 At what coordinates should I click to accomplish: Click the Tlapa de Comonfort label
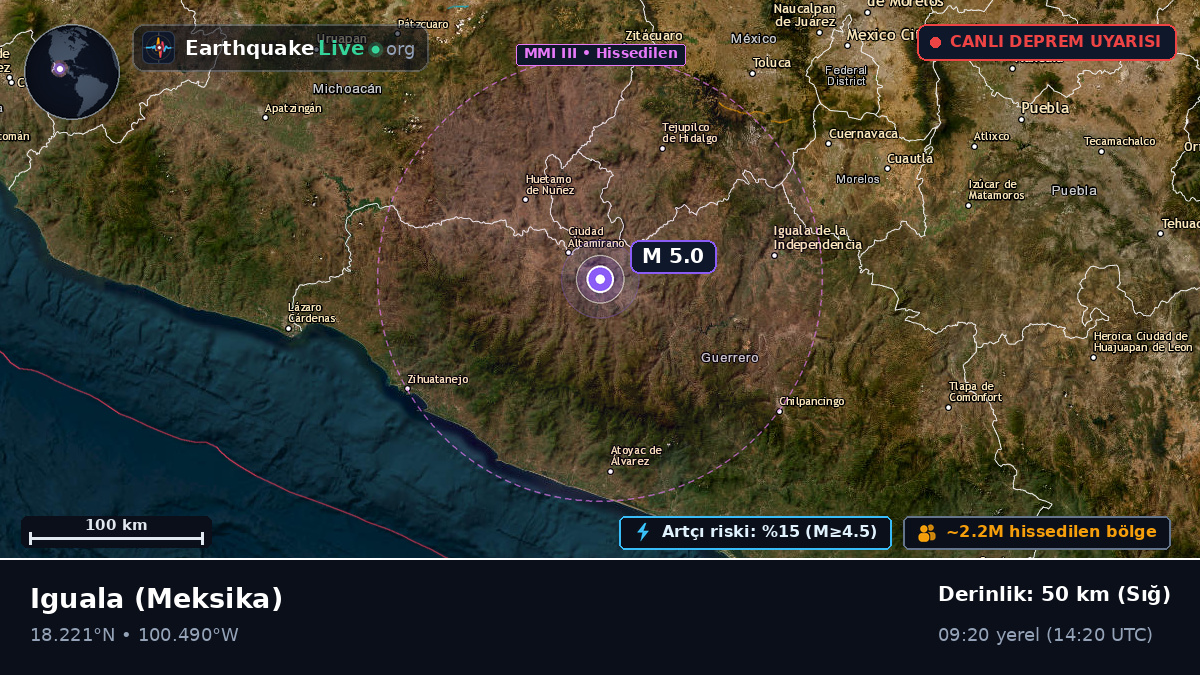(975, 391)
